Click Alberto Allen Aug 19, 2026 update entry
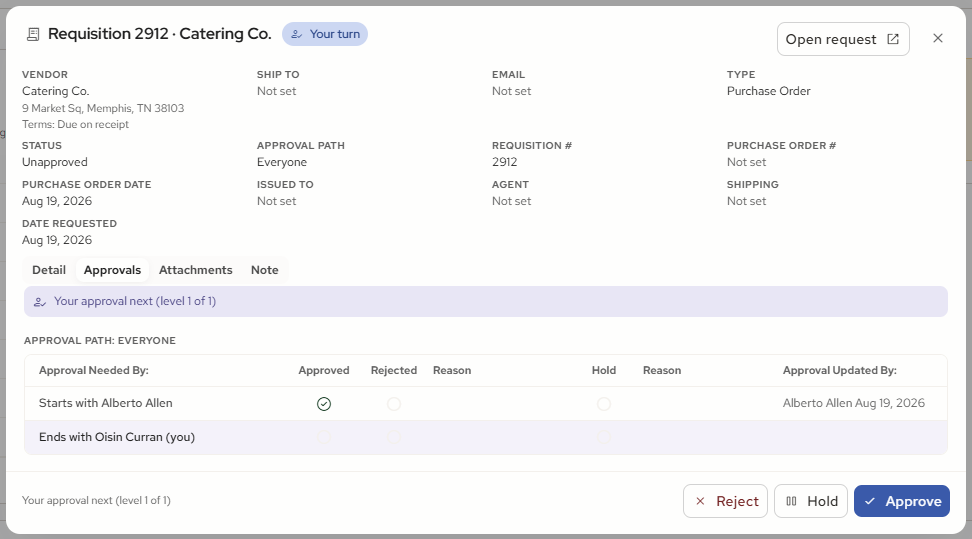Viewport: 972px width, 539px height. pos(854,403)
